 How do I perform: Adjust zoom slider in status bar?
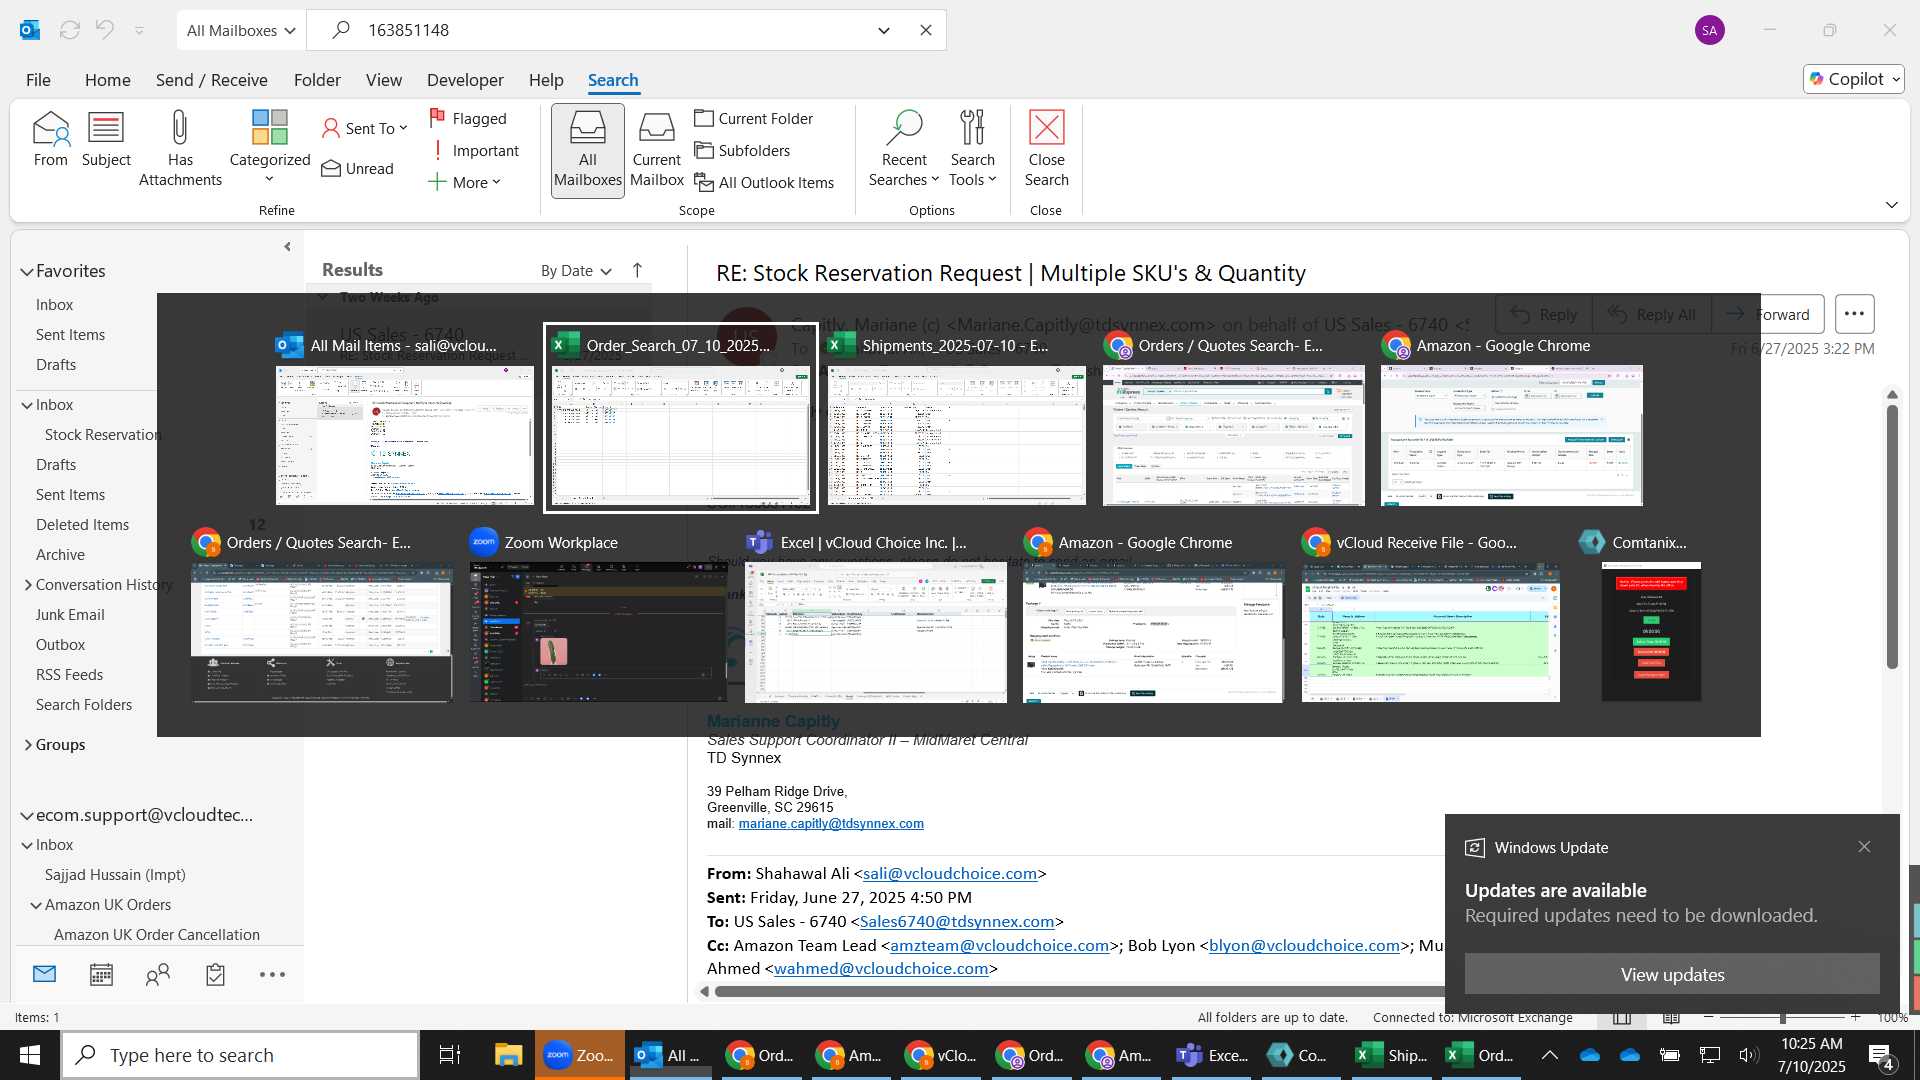tap(1782, 1017)
